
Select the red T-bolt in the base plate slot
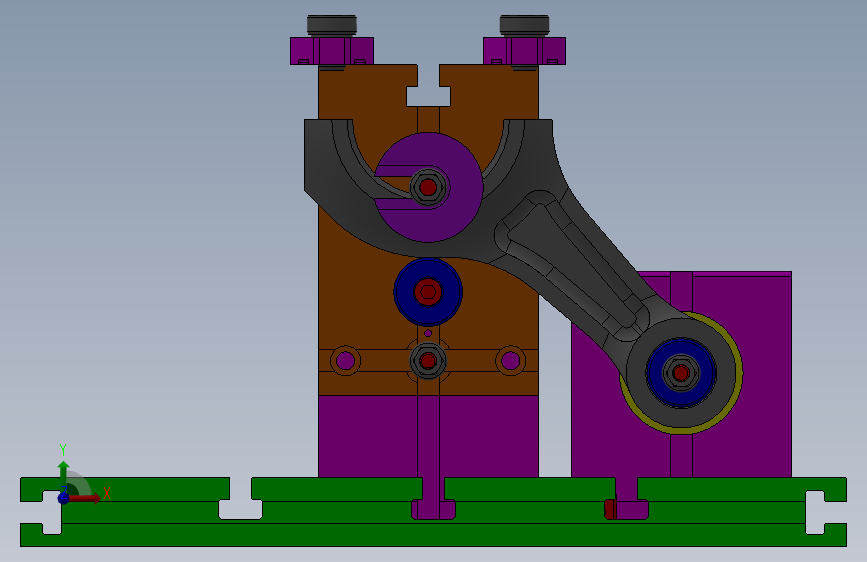click(610, 509)
